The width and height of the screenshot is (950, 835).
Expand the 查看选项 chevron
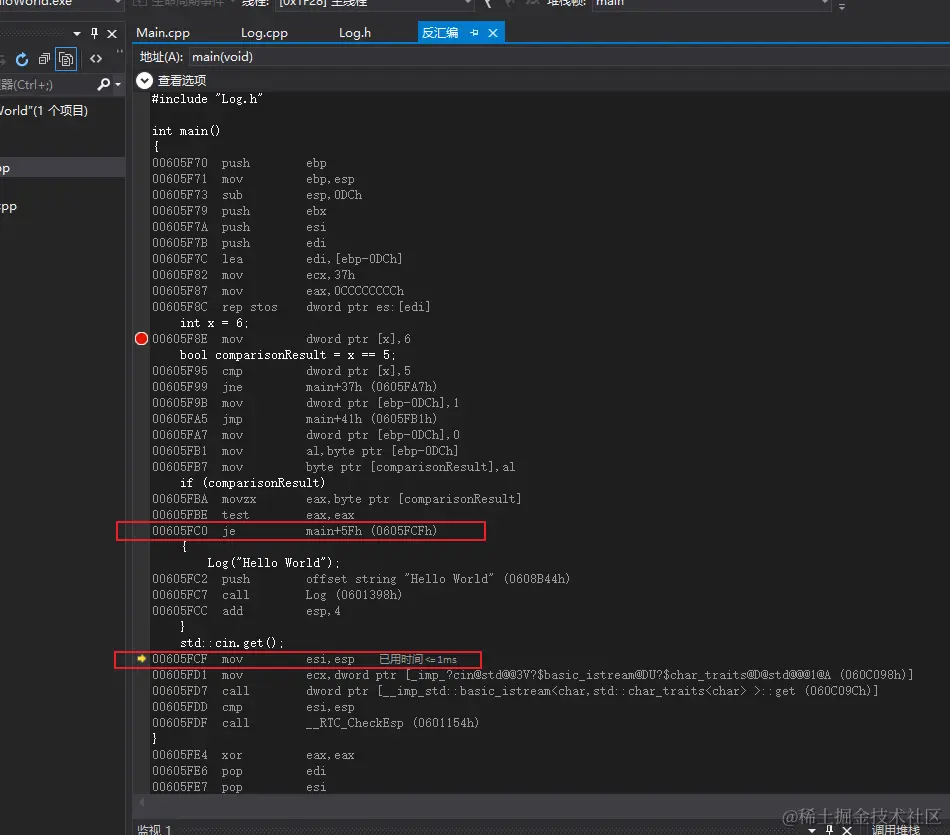point(144,80)
